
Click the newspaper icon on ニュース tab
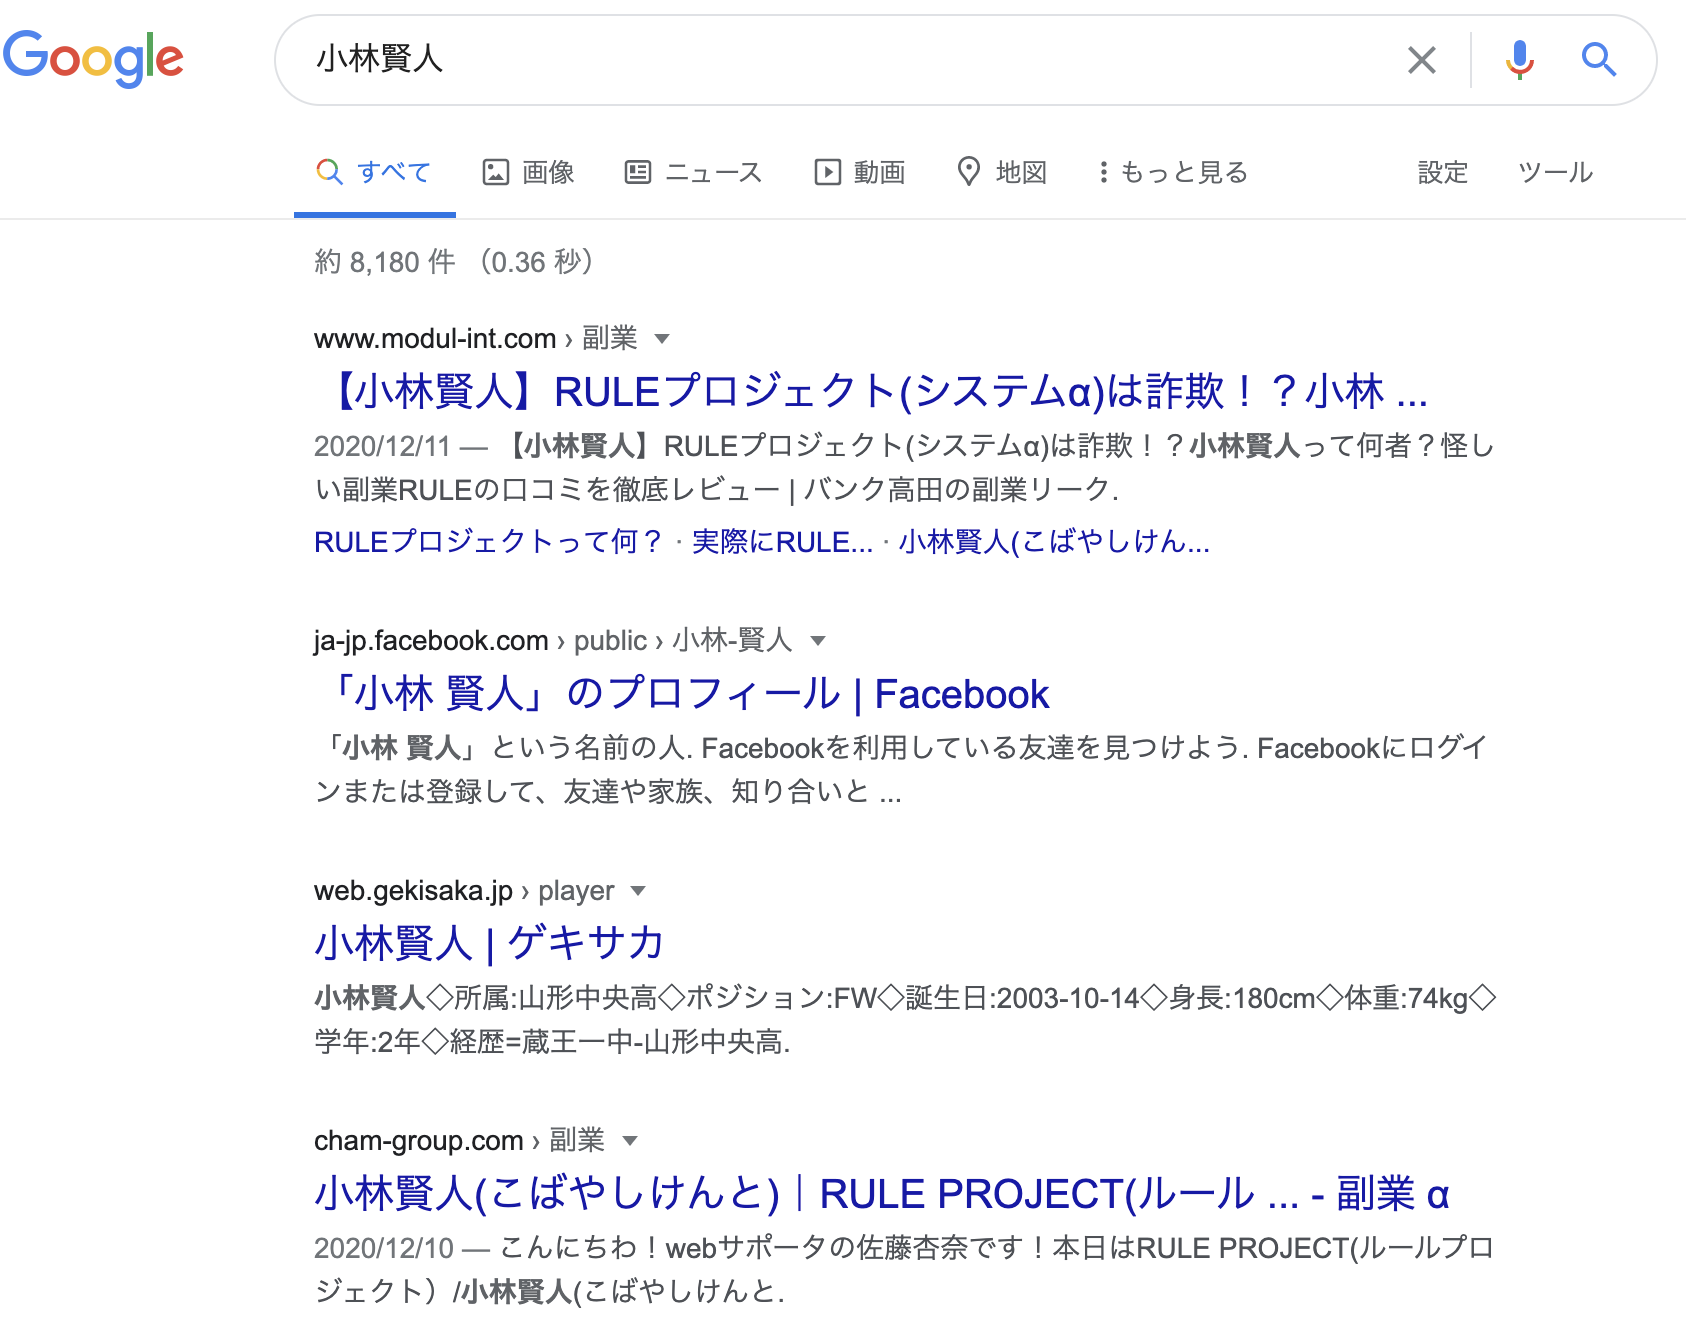click(x=638, y=172)
